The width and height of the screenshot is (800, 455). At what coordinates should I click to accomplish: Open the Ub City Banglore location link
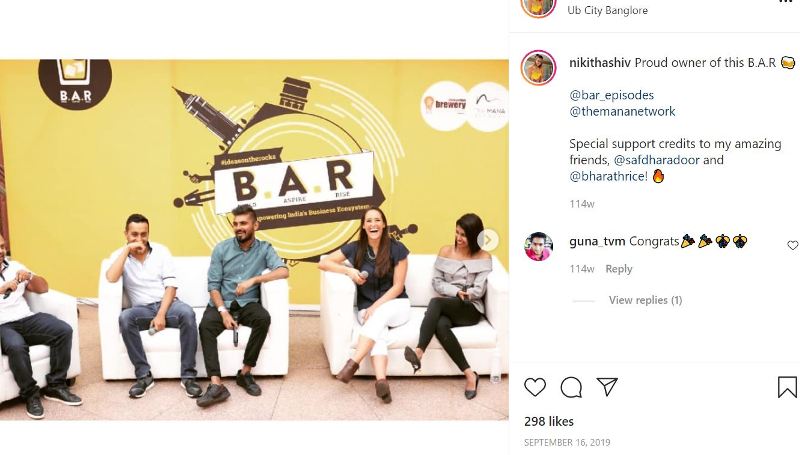(608, 10)
